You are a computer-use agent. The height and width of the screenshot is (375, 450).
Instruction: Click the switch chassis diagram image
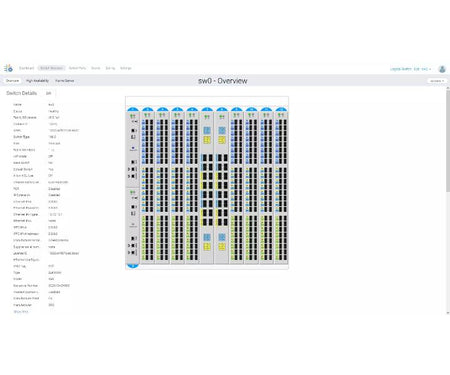207,182
